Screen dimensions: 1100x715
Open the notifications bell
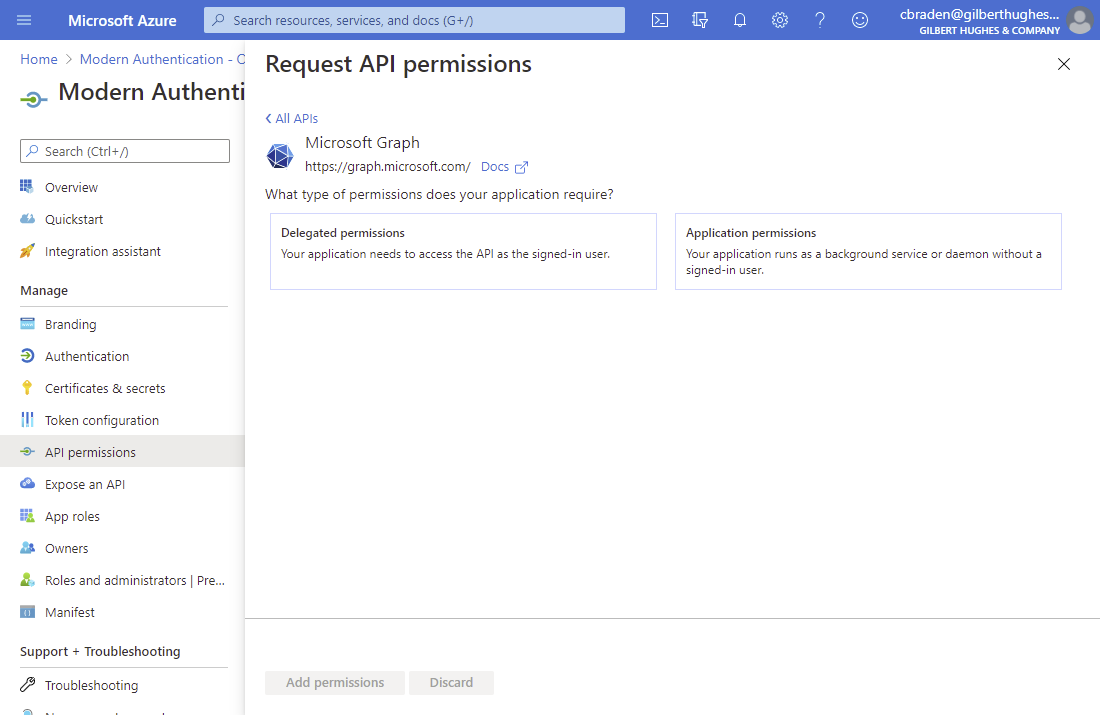point(739,20)
